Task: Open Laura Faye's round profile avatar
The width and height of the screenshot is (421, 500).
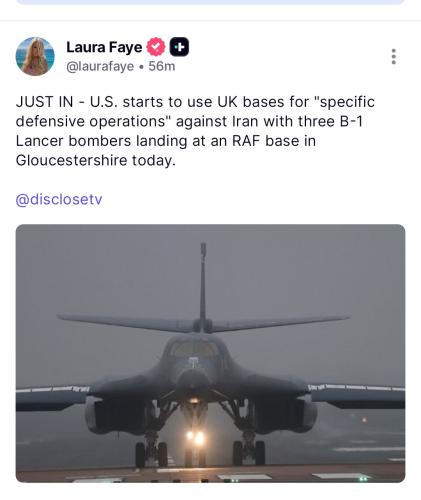Action: pyautogui.click(x=35, y=56)
